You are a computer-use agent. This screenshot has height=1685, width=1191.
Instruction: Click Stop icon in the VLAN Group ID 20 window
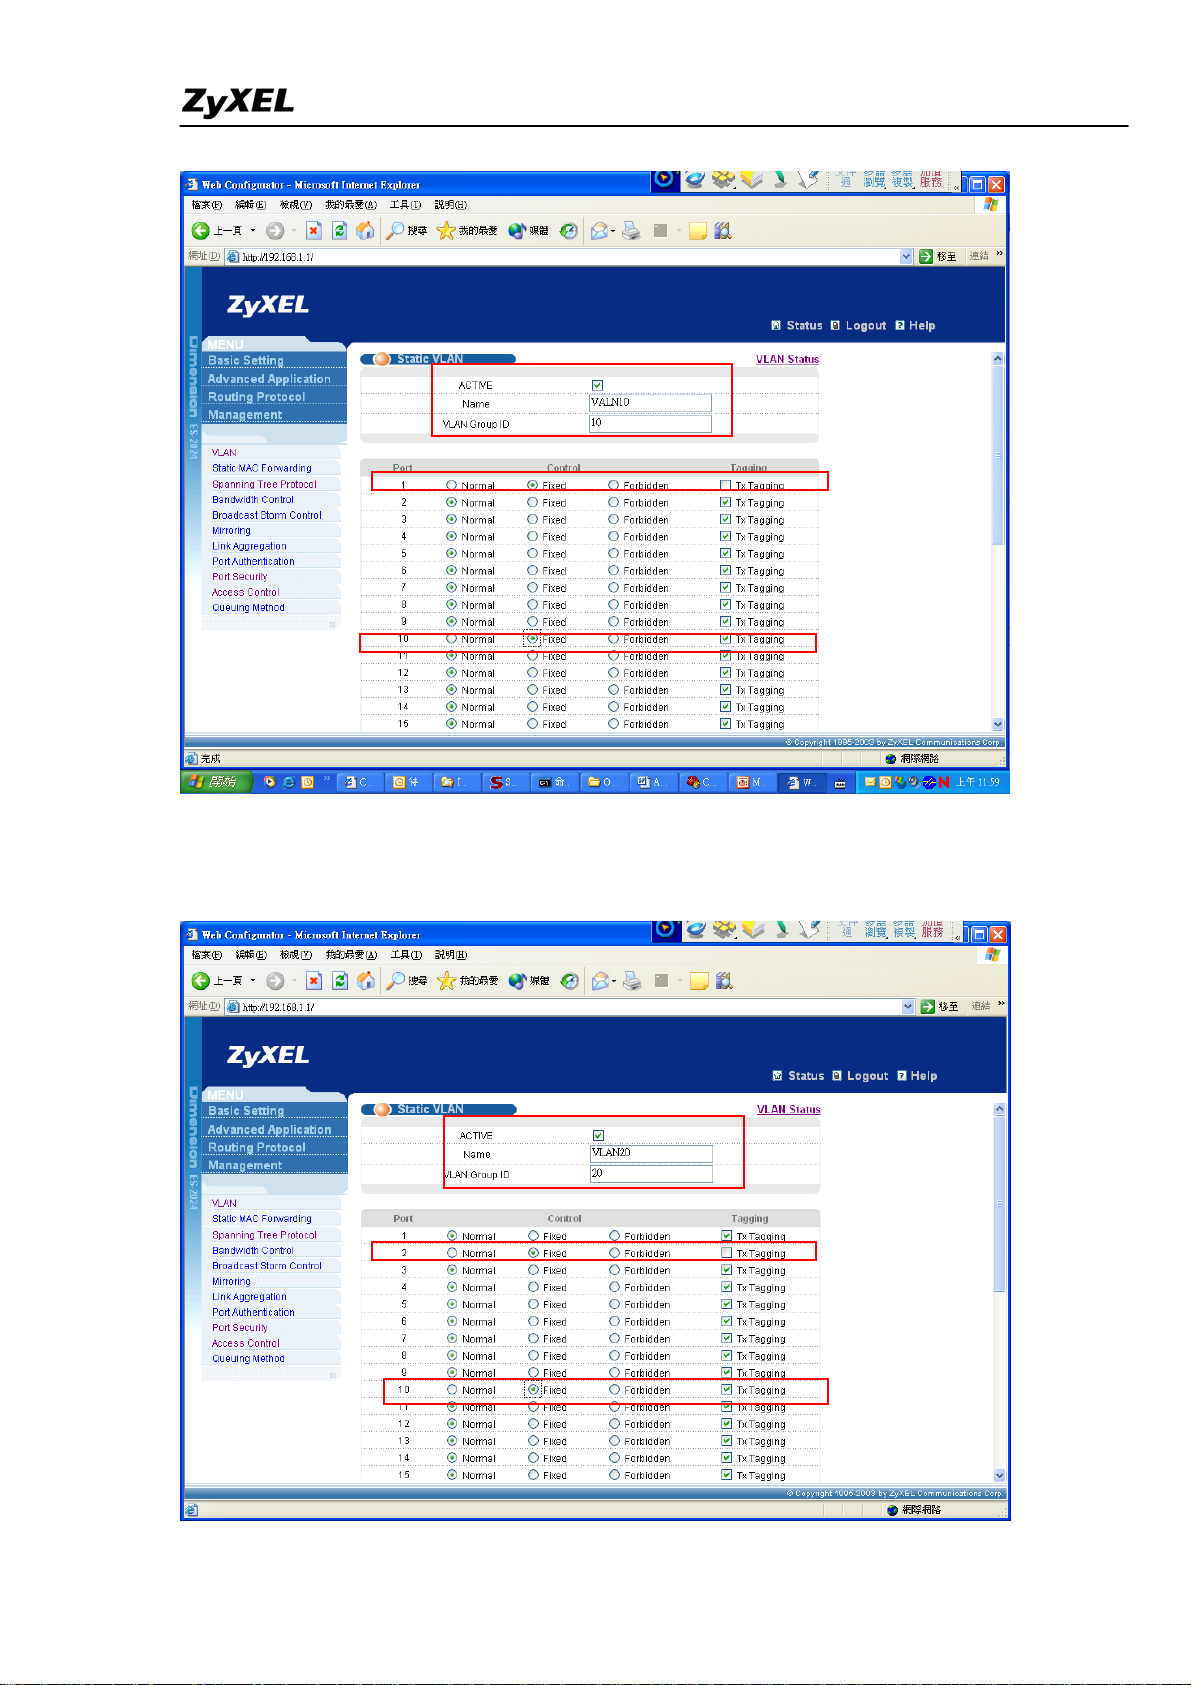(x=313, y=981)
